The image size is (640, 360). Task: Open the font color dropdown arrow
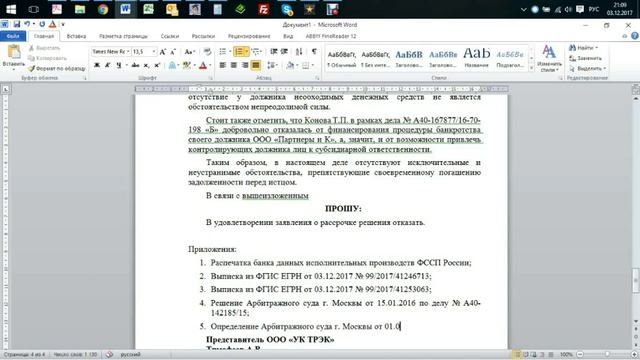click(210, 65)
